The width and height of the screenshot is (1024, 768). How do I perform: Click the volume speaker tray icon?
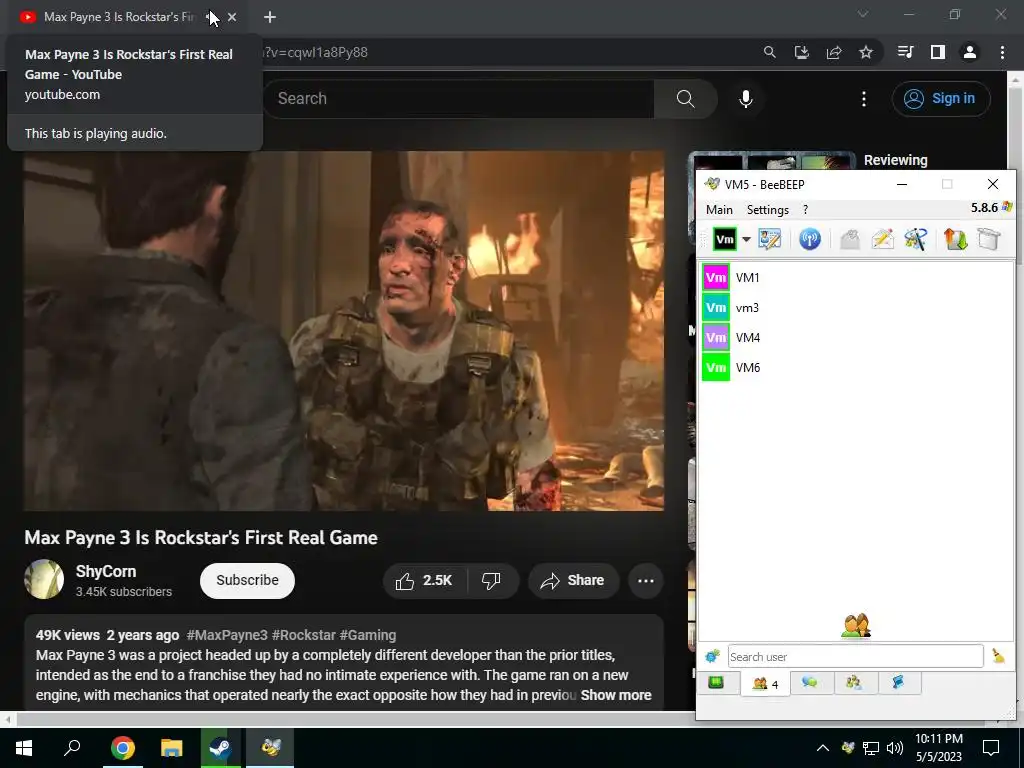tap(895, 748)
